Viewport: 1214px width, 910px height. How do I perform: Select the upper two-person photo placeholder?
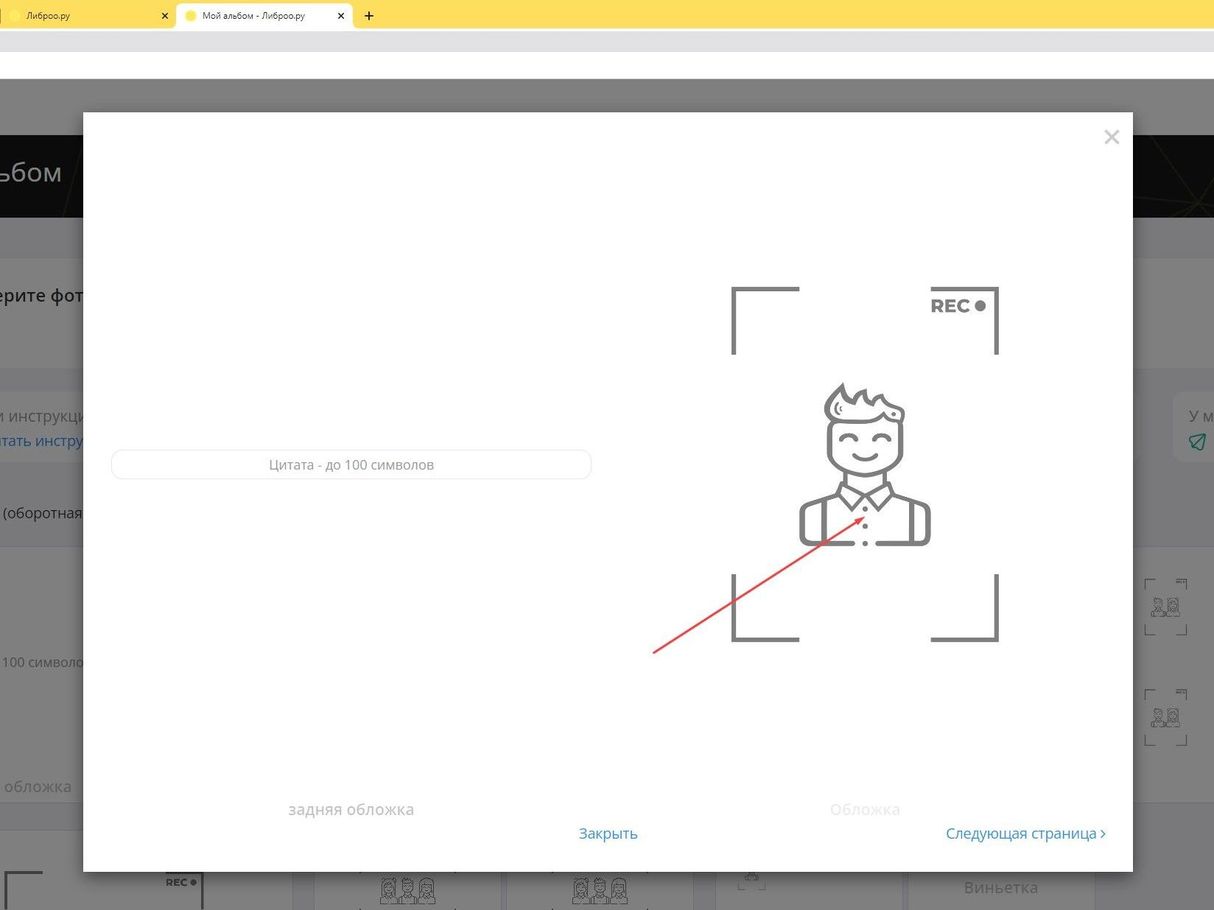tap(1165, 606)
